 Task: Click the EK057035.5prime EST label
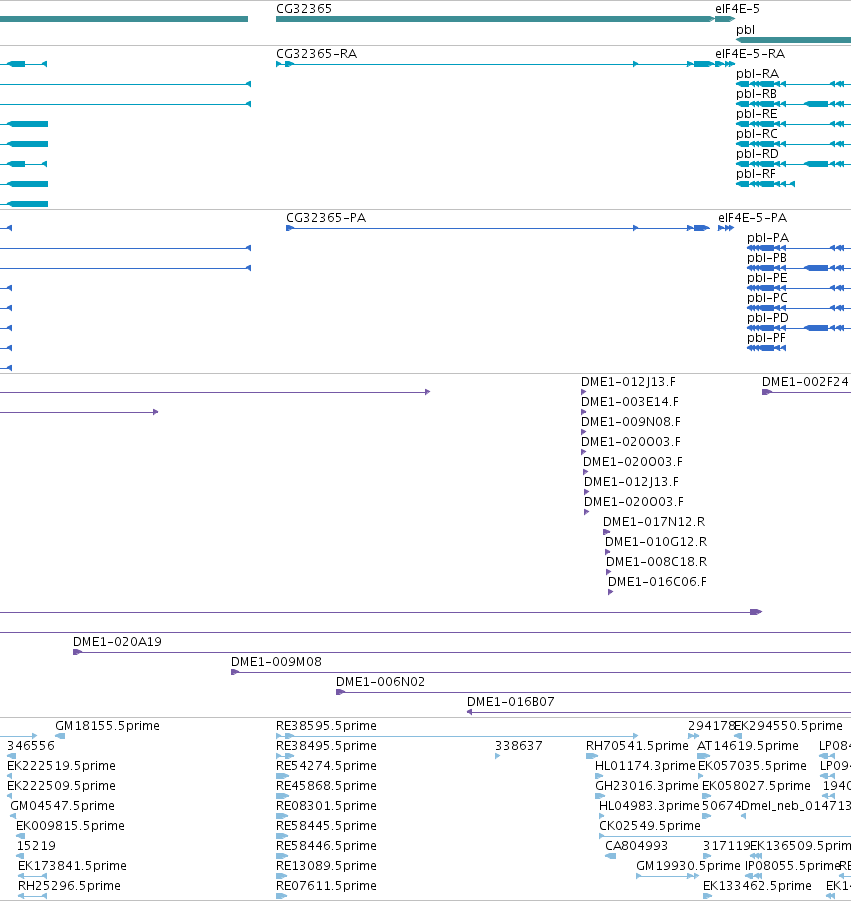pos(753,766)
